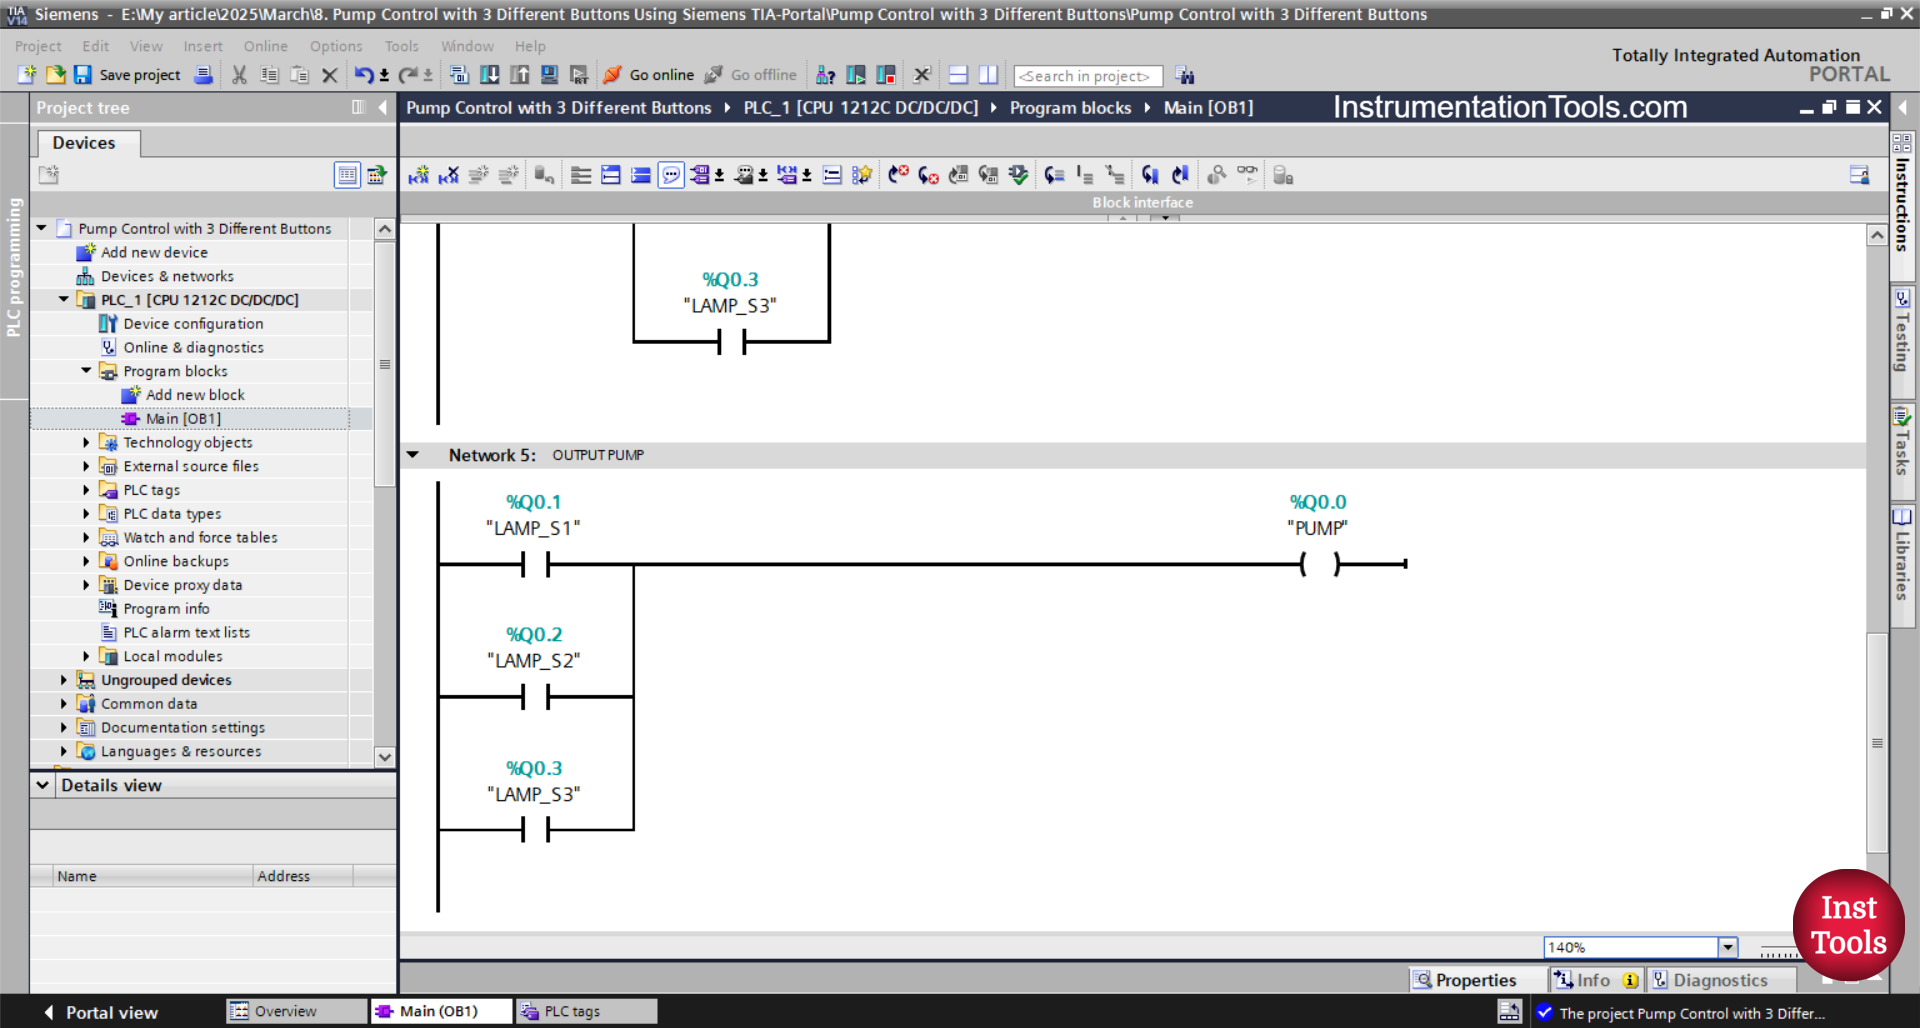Toggle the project auto-save checkbox near Differ message
Screen dimensions: 1920x1028
[1543, 1013]
